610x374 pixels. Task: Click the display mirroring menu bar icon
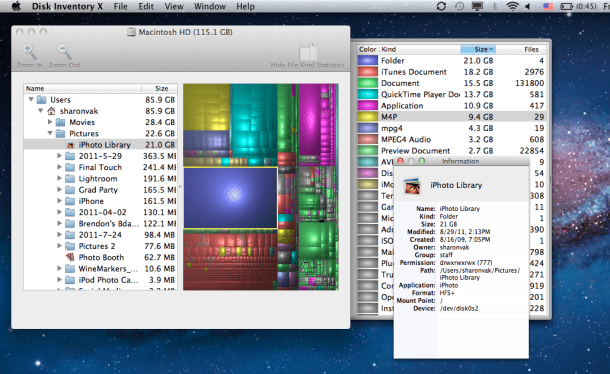(477, 6)
